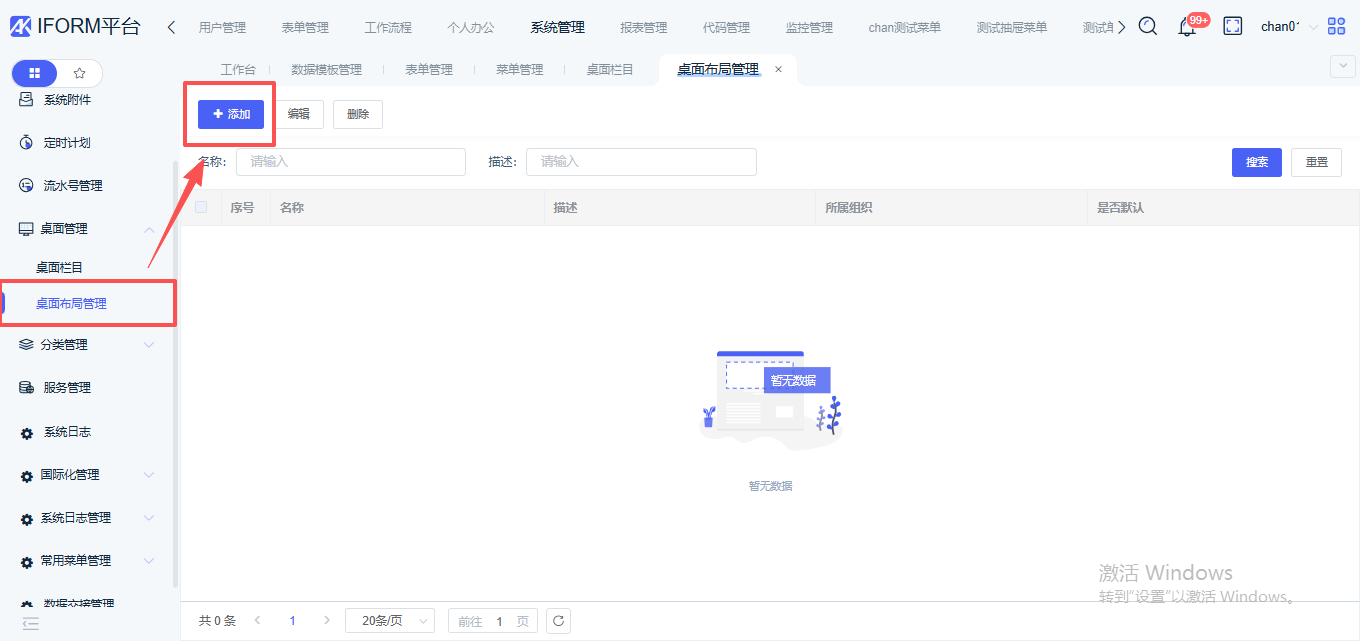The image size is (1360, 641).
Task: Click the 添加 button
Action: click(230, 114)
